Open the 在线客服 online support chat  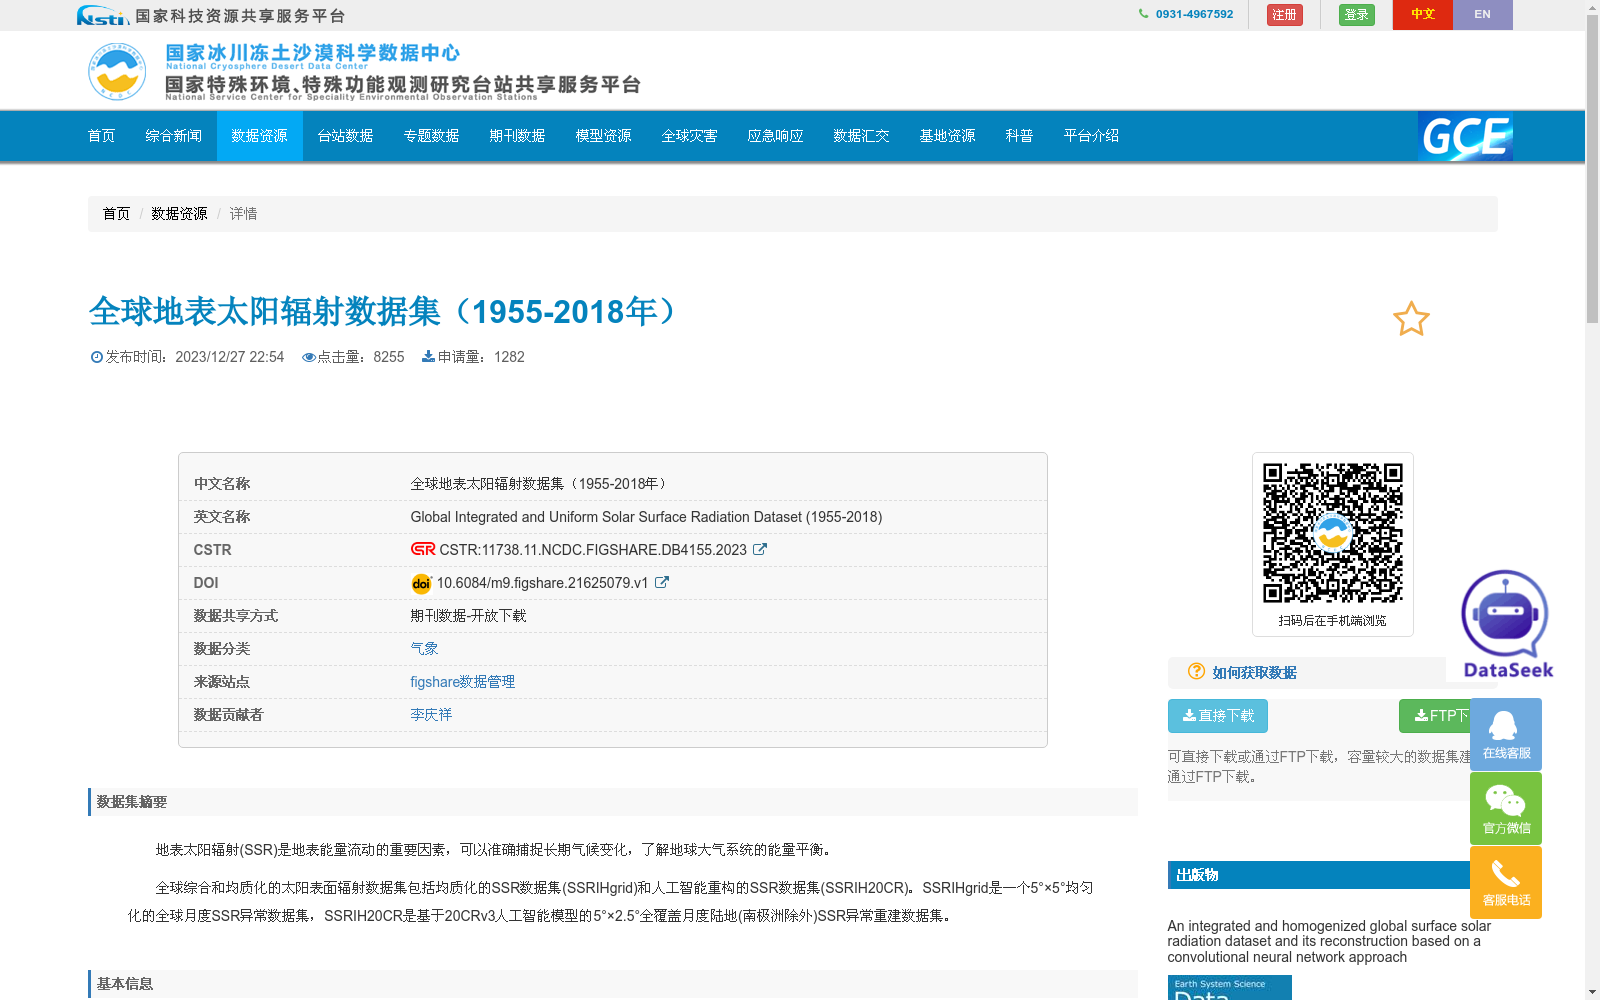click(1506, 734)
